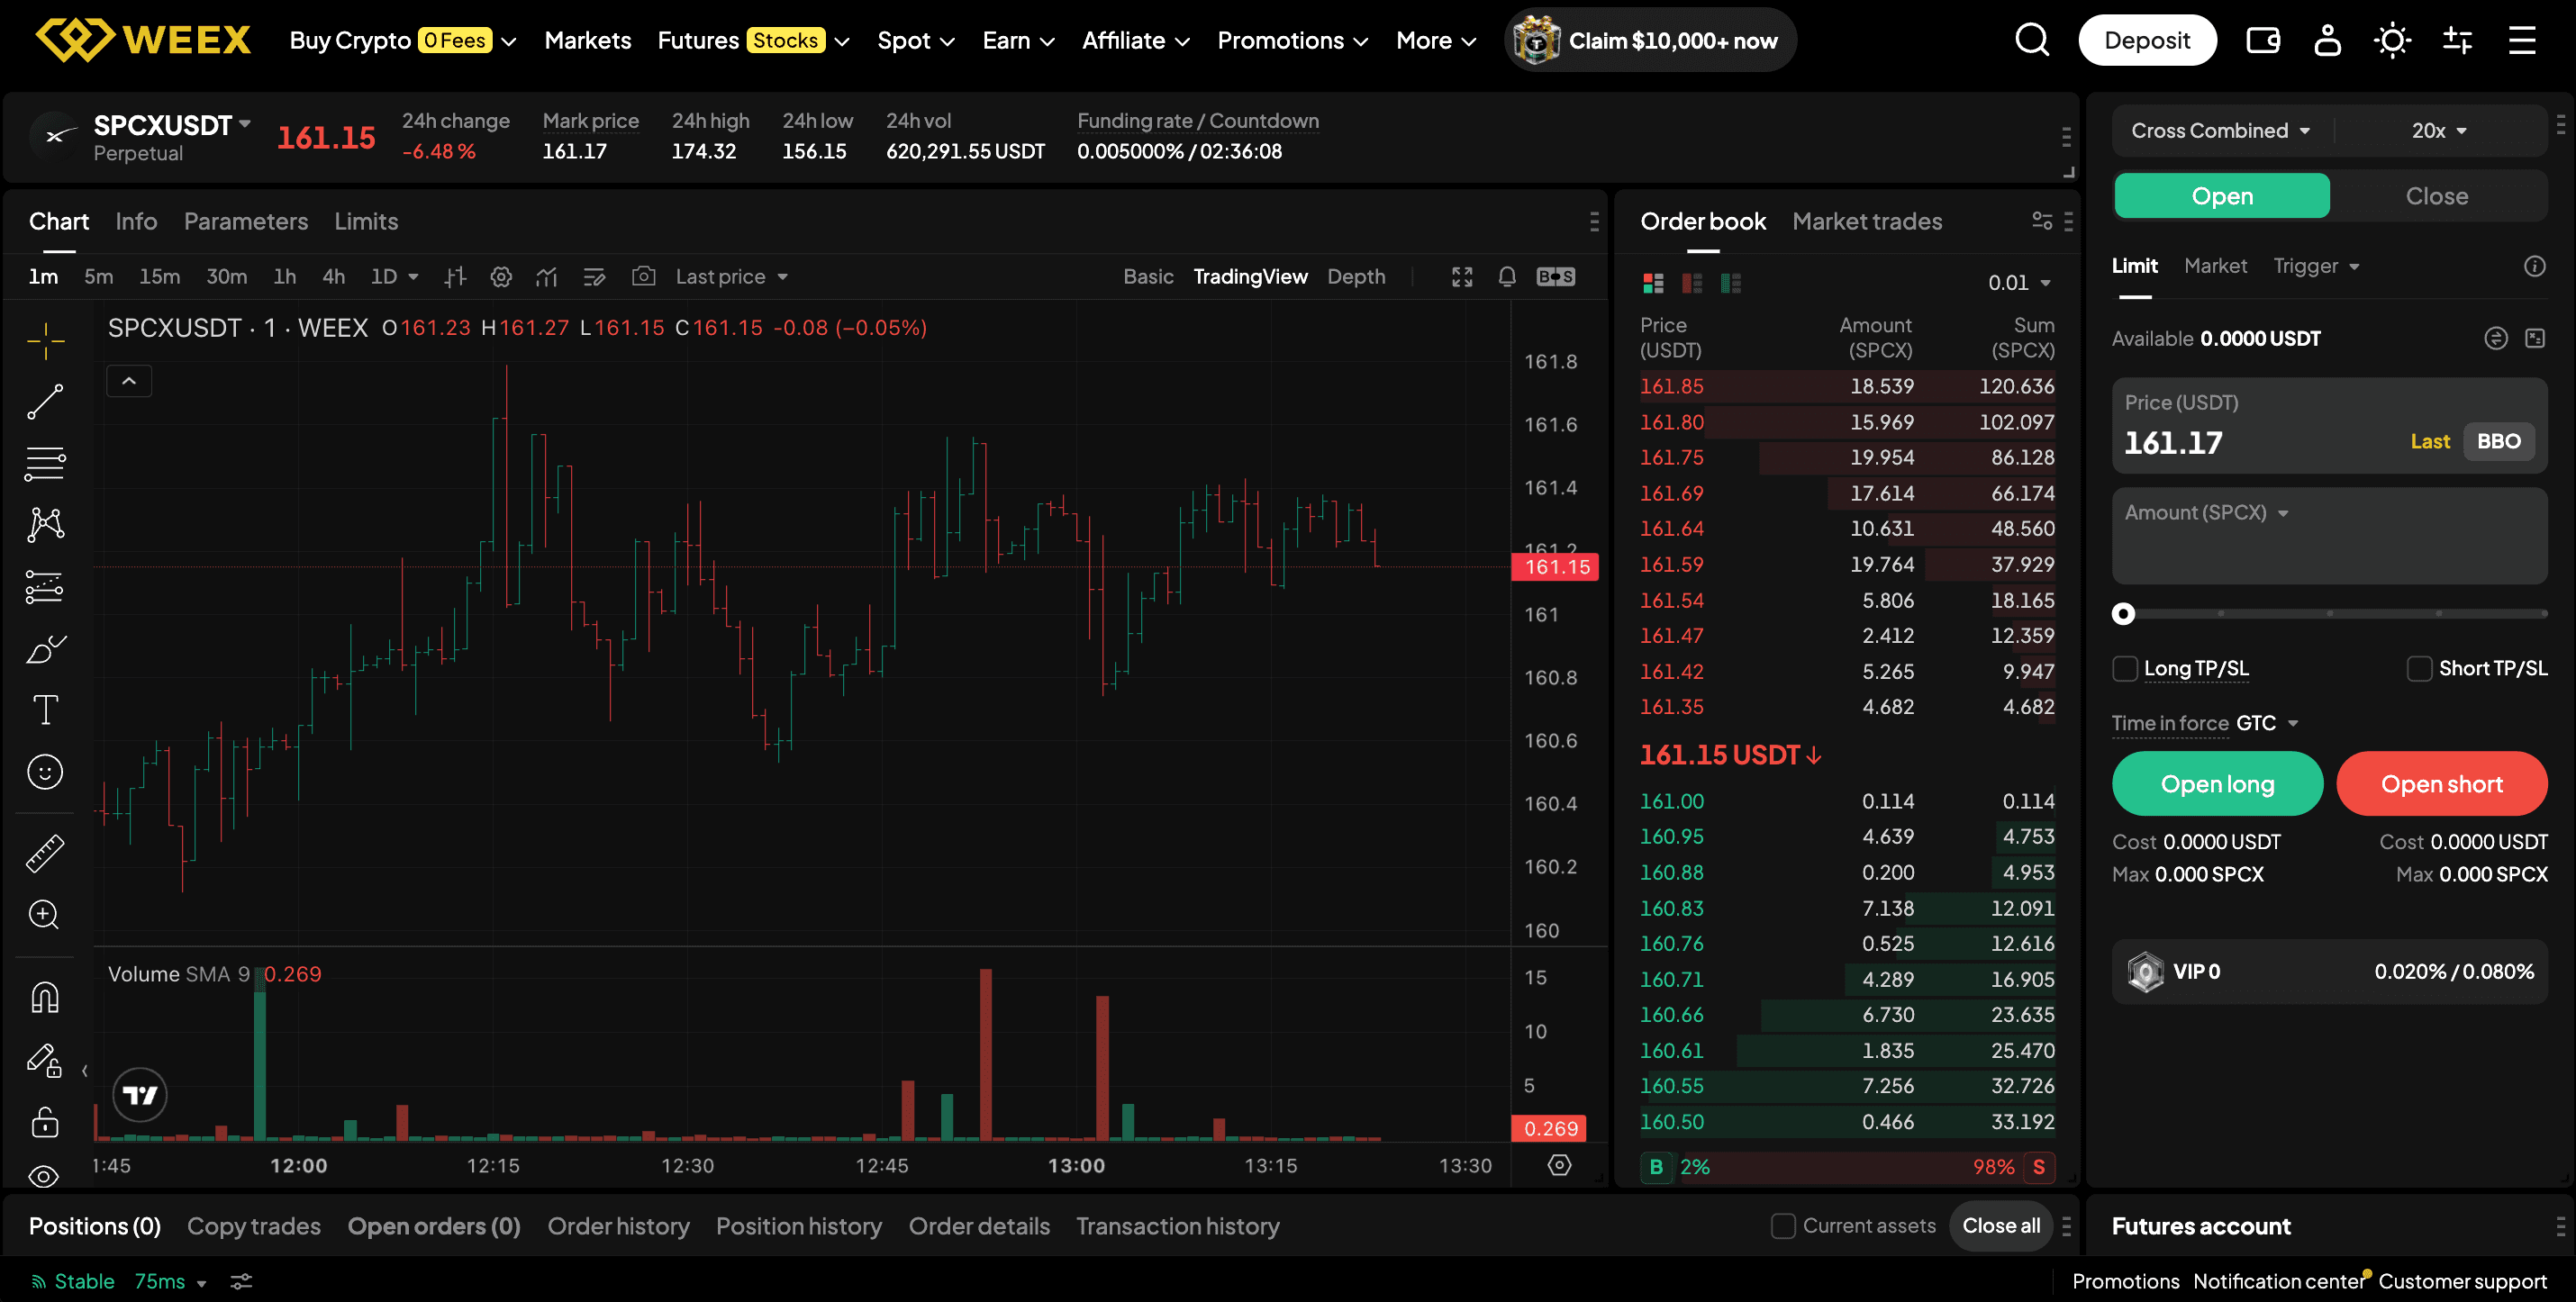The height and width of the screenshot is (1302, 2576).
Task: Open the Last price dropdown
Action: (732, 277)
